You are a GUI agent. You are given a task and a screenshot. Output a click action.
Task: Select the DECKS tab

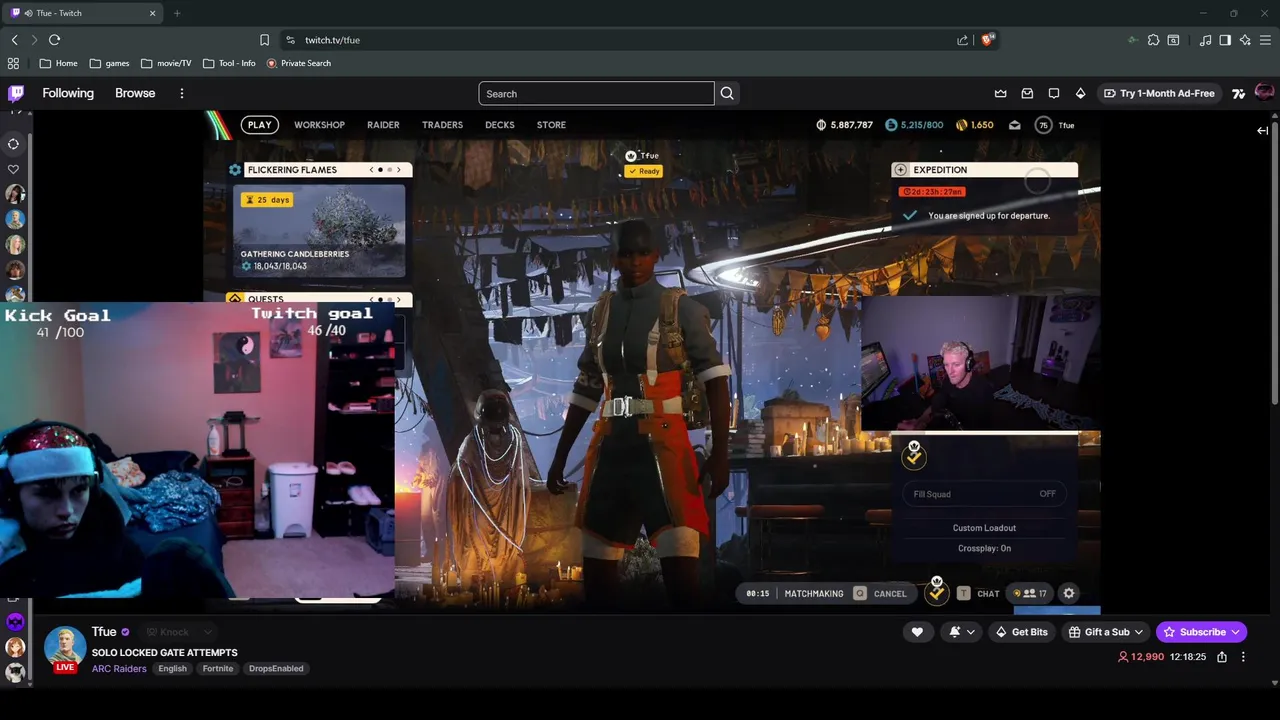[x=499, y=125]
